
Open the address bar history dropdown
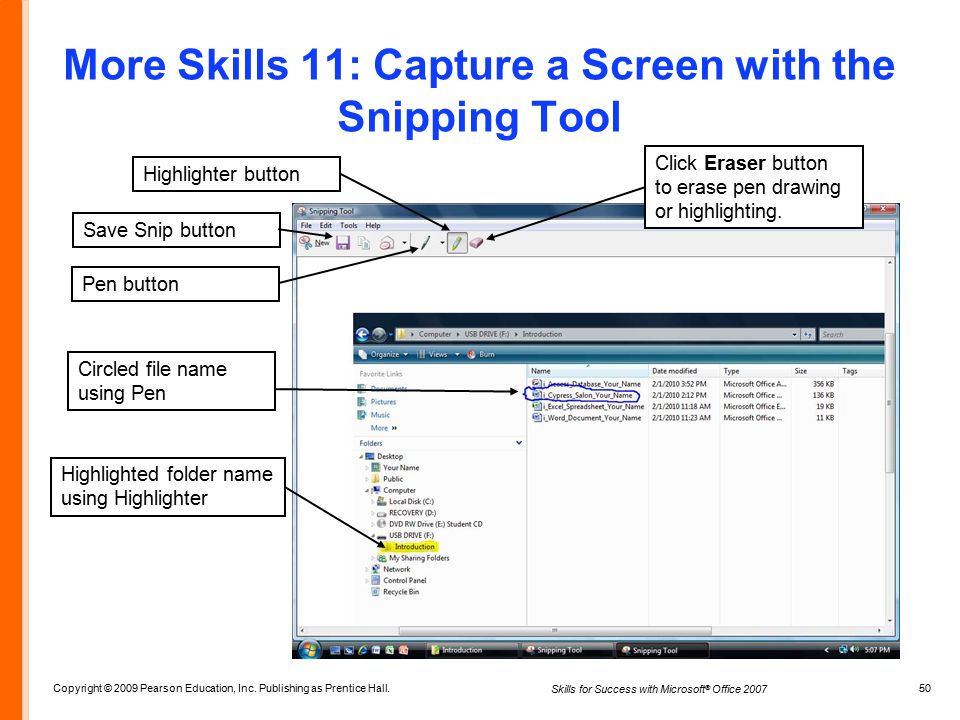795,334
